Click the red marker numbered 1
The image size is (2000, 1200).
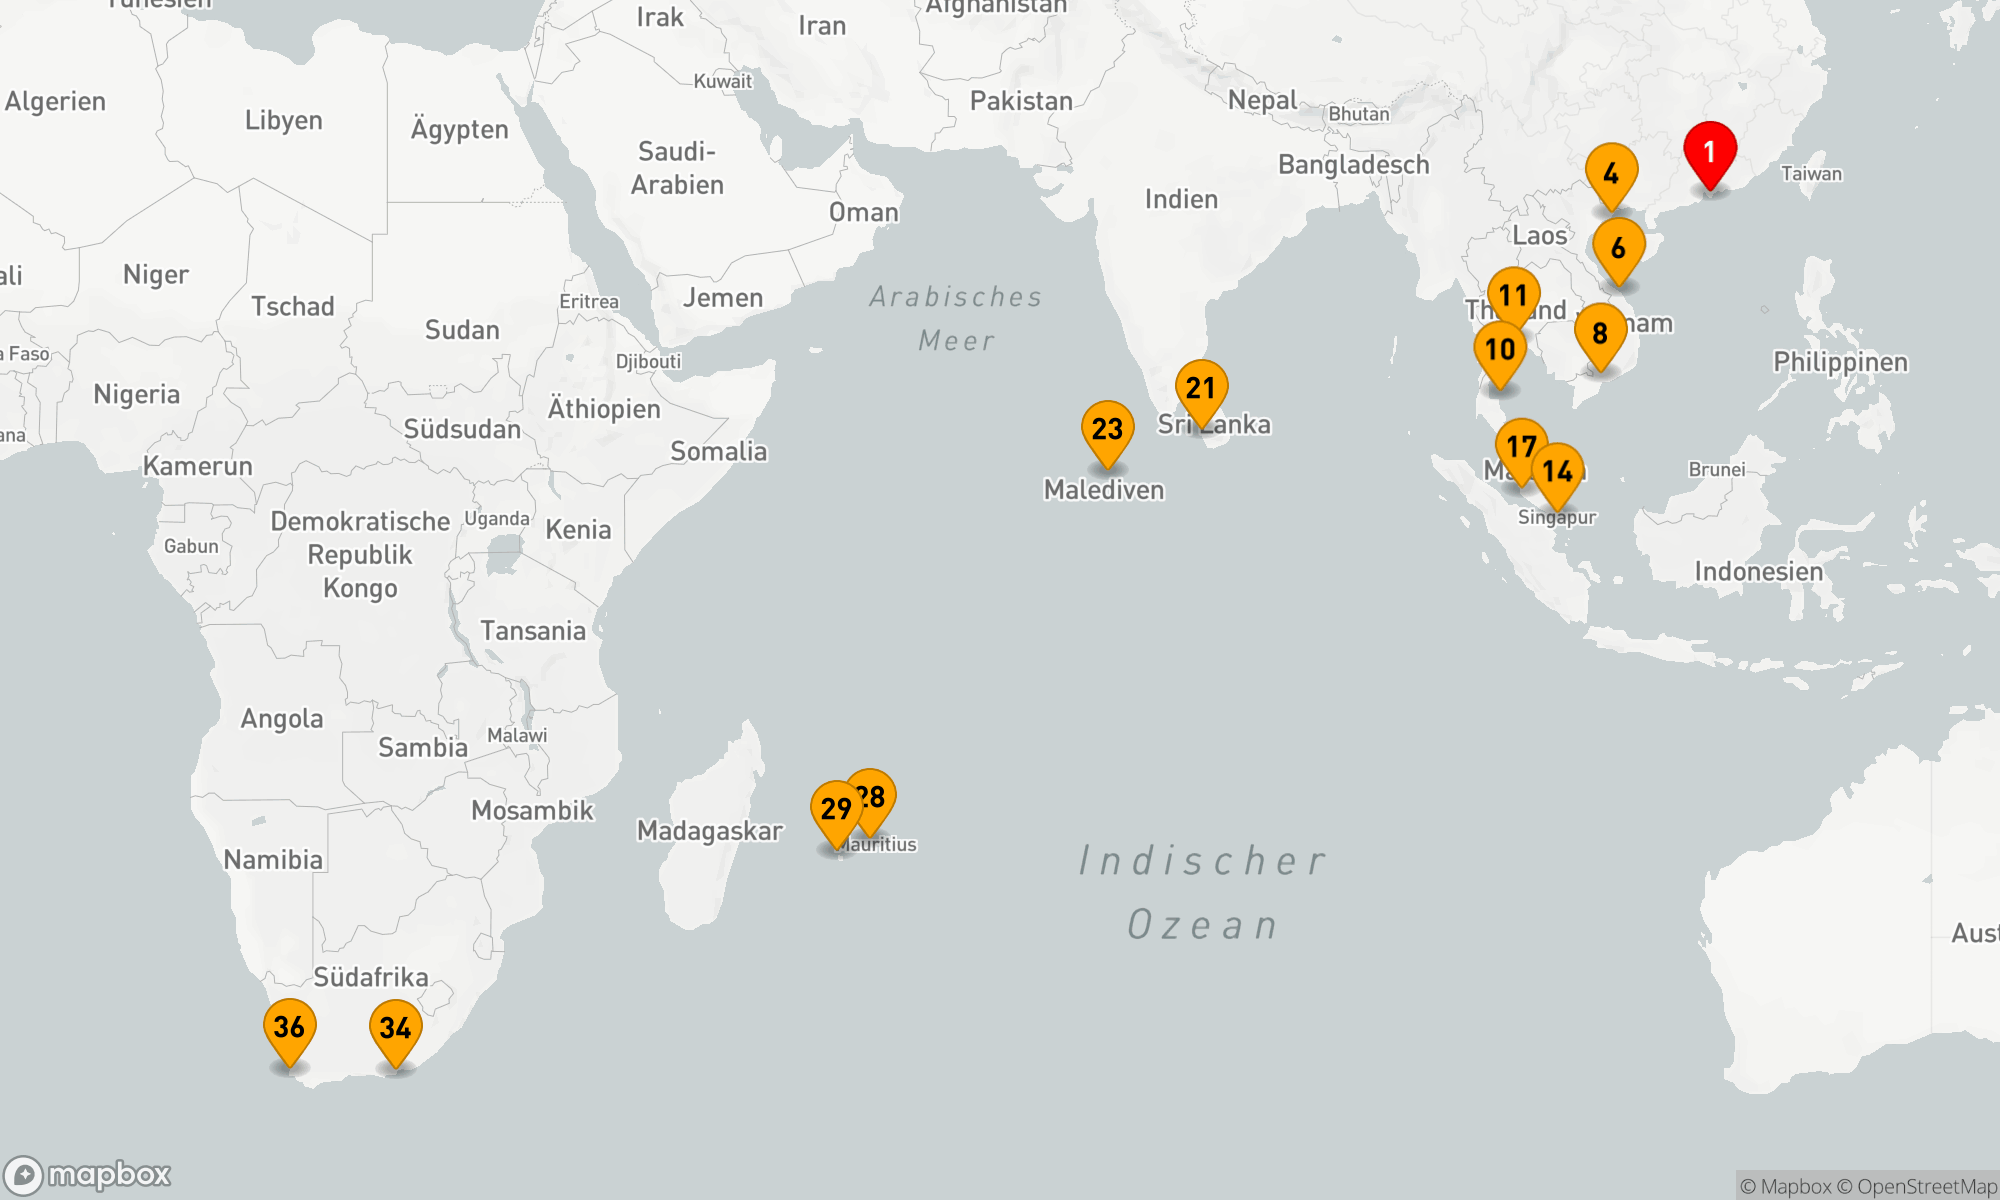tap(1710, 151)
